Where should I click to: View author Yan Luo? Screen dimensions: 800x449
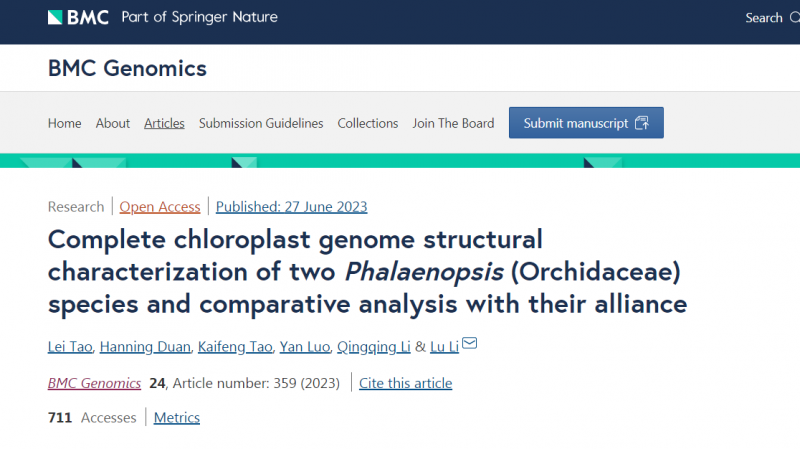(302, 345)
